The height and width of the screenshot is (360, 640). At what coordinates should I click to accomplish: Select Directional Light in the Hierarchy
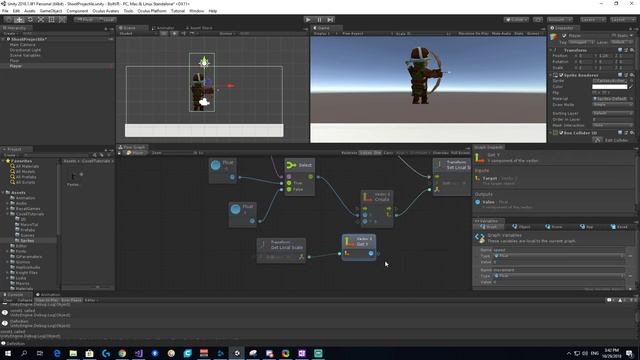[25, 50]
